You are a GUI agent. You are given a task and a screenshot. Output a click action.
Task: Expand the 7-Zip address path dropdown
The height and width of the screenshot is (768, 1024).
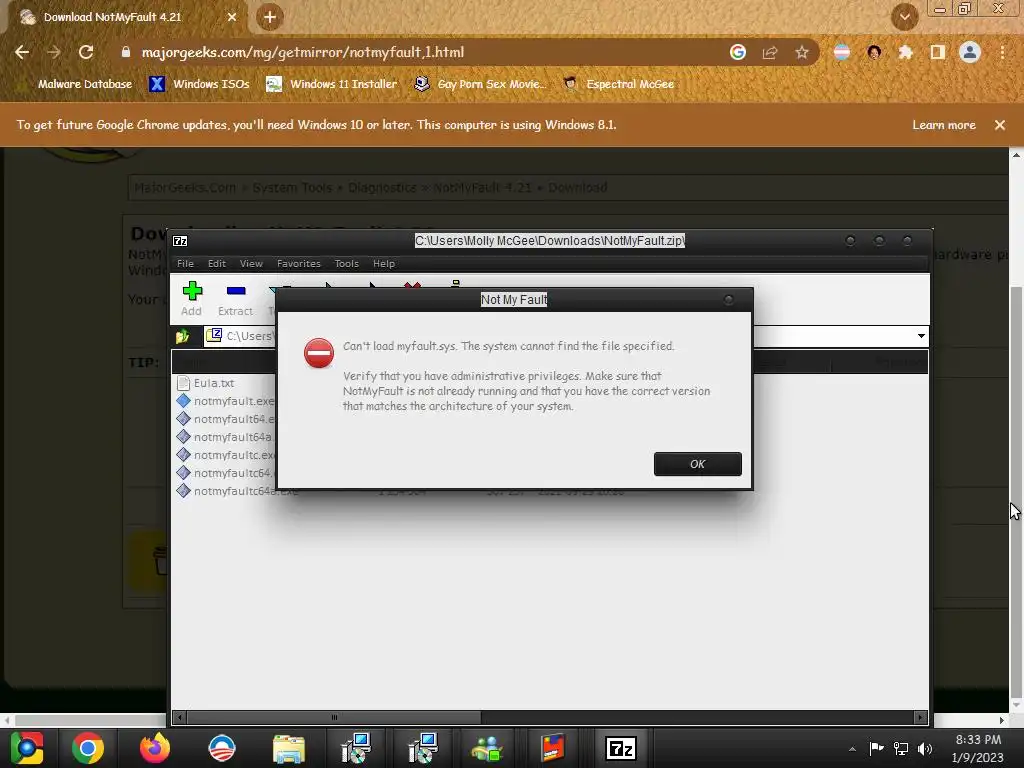pyautogui.click(x=921, y=336)
